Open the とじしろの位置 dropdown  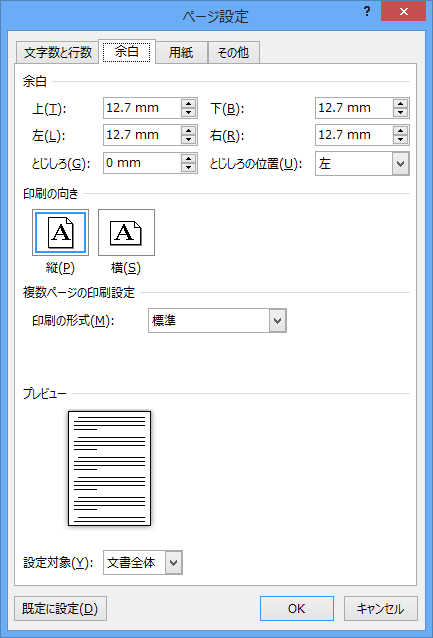pyautogui.click(x=400, y=164)
